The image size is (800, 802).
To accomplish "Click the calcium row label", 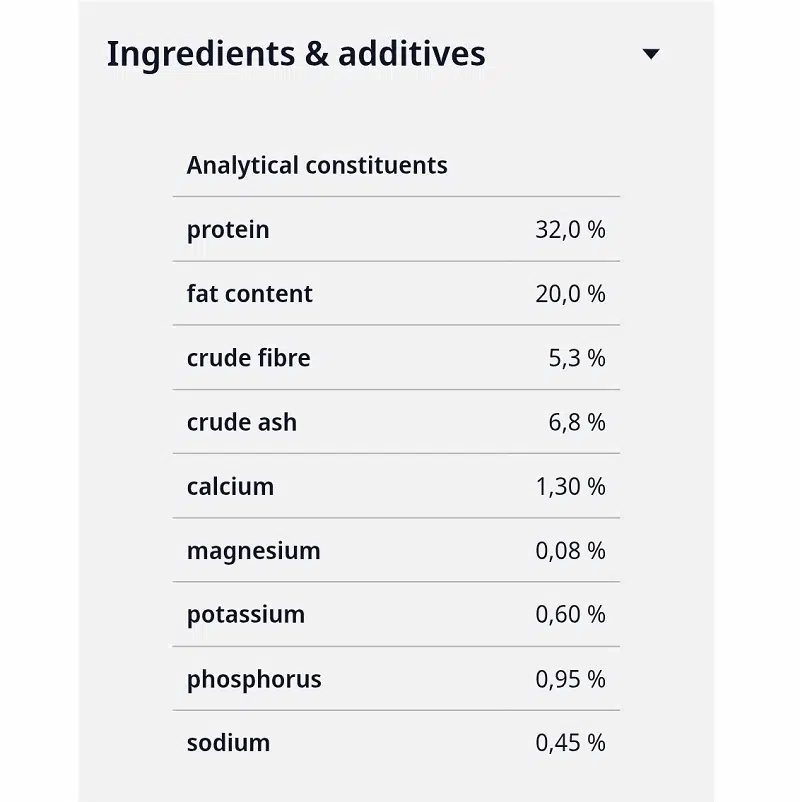I will pyautogui.click(x=230, y=486).
